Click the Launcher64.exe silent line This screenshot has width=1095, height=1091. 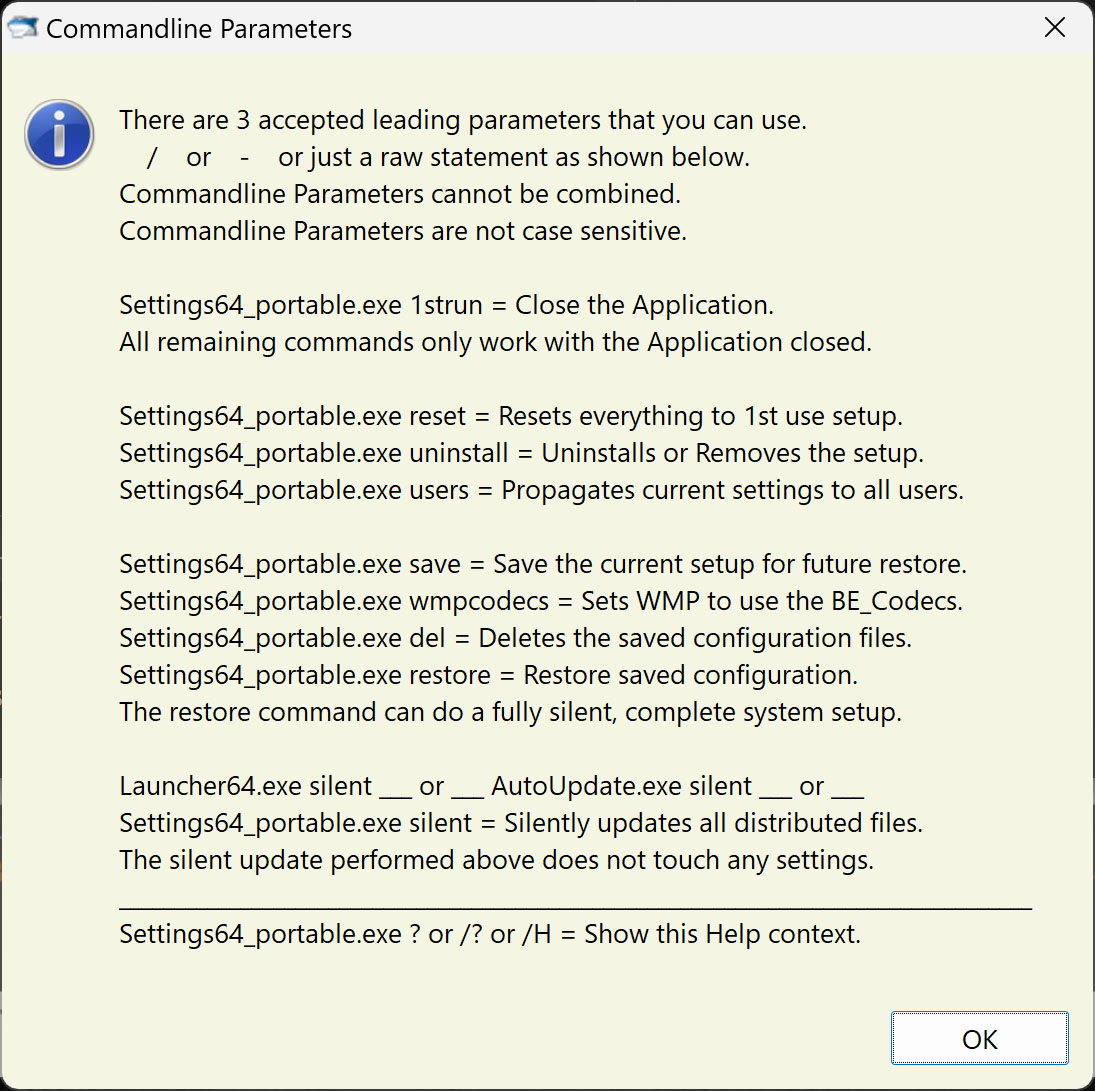491,786
